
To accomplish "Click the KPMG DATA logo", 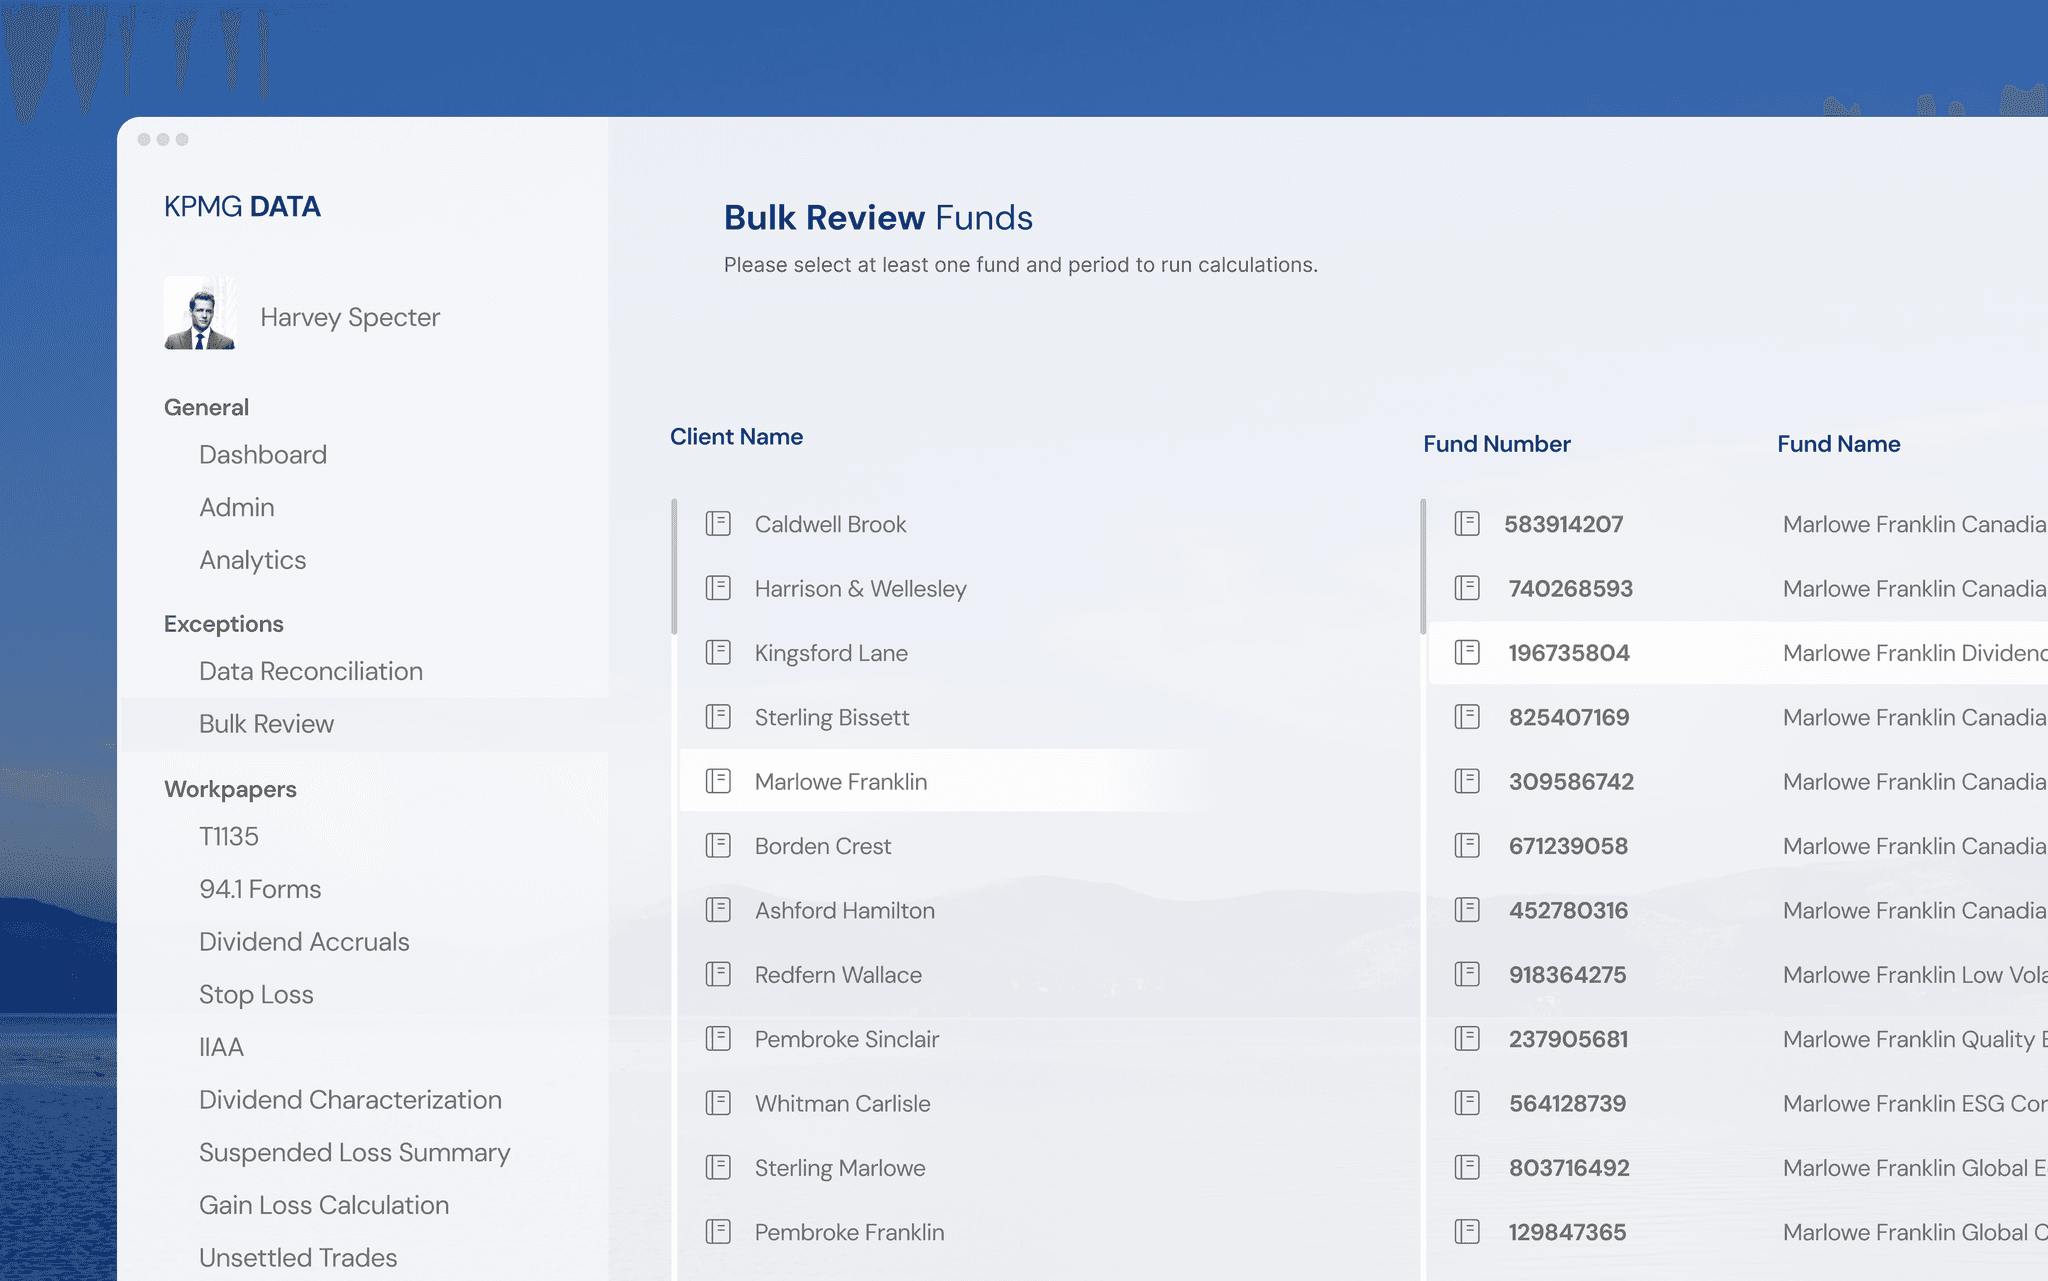I will [x=242, y=207].
